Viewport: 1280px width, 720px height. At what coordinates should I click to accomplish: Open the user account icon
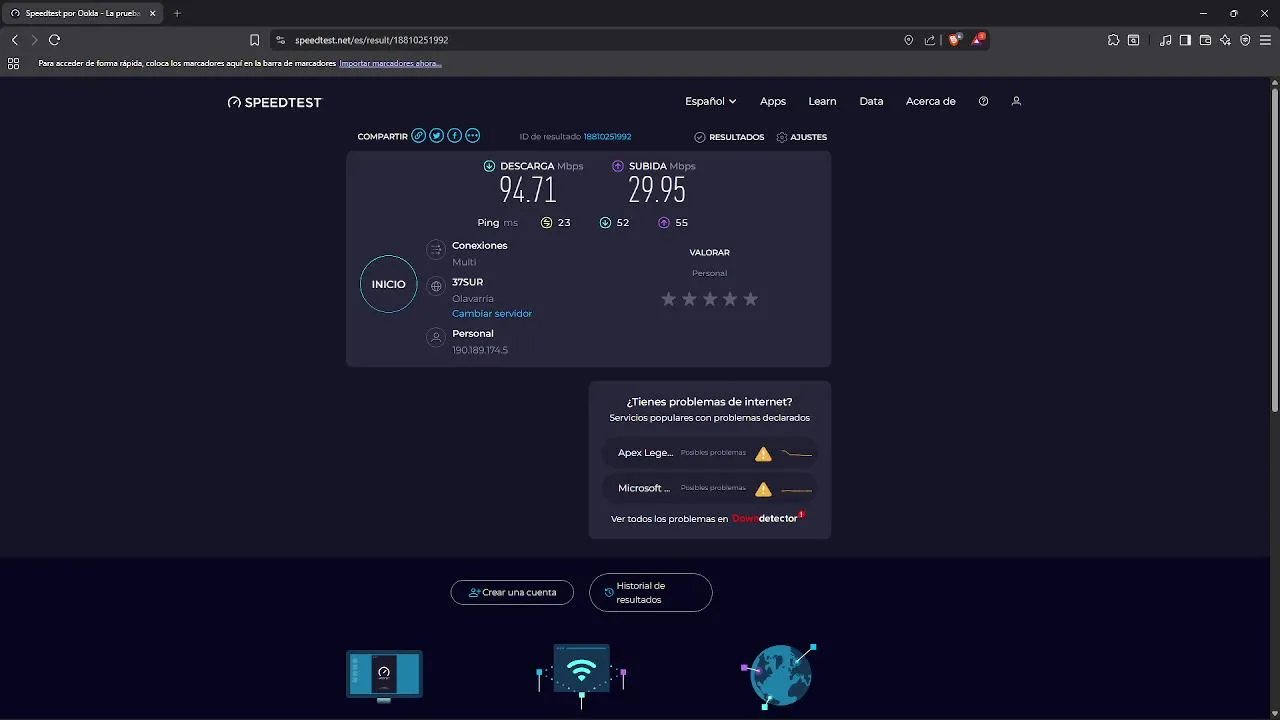pos(1016,101)
